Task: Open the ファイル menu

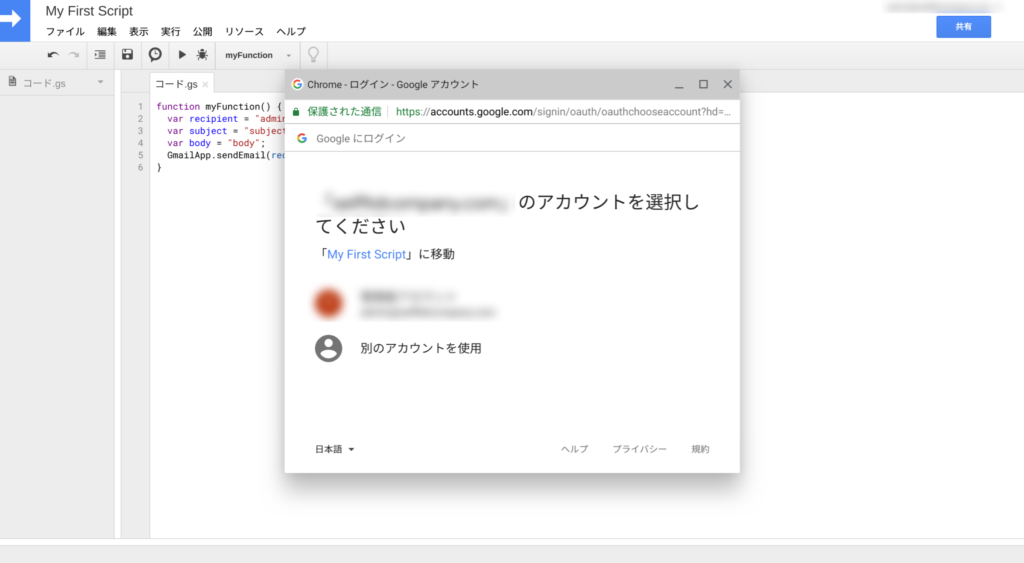Action: click(65, 31)
